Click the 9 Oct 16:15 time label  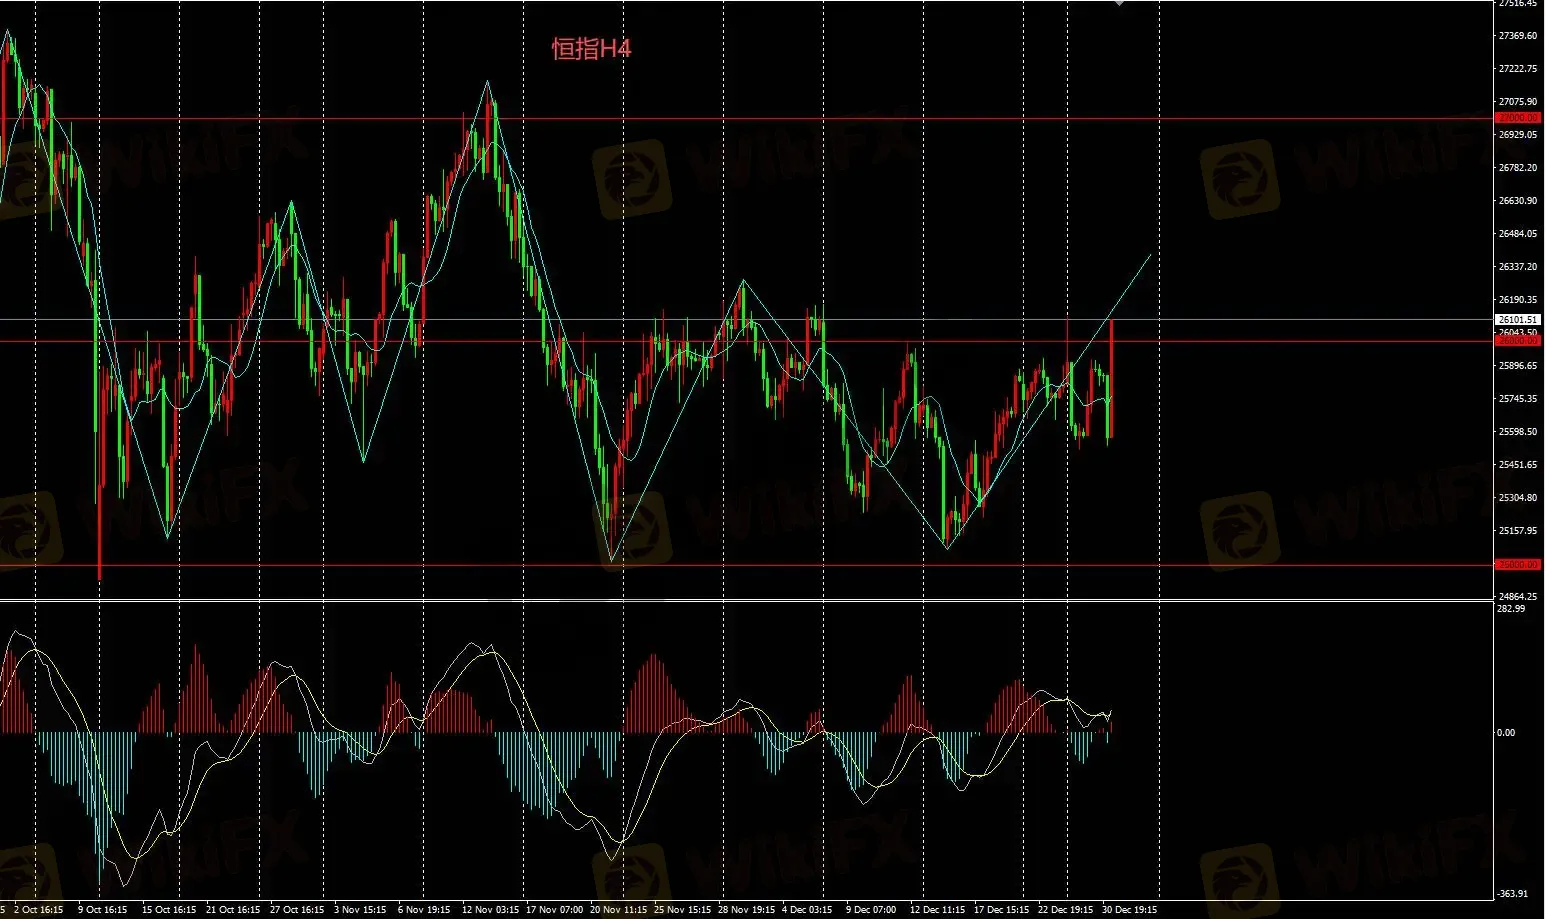tap(102, 910)
